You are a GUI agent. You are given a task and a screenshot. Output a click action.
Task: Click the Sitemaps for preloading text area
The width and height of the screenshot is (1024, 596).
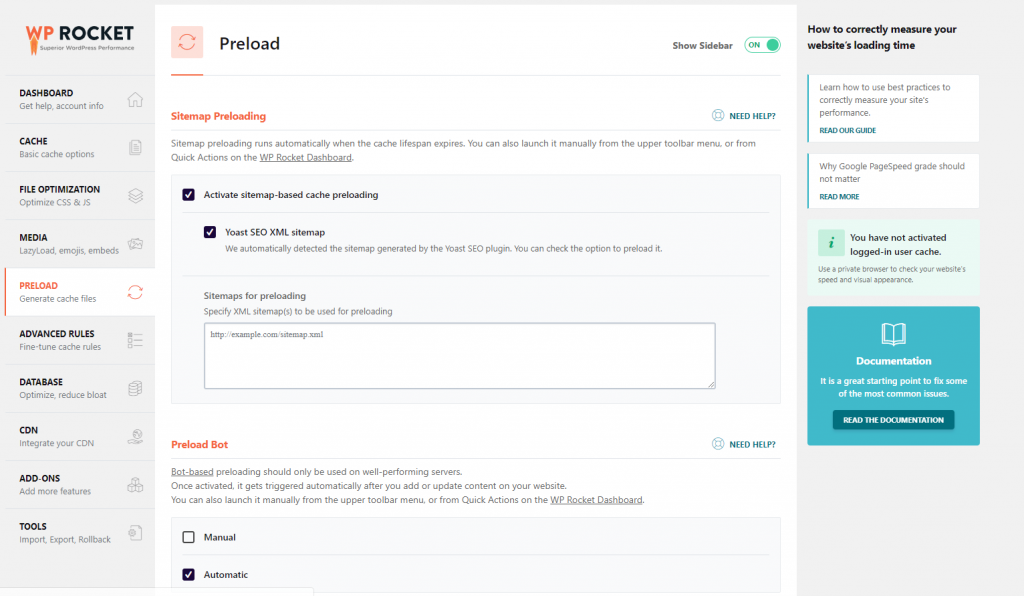pyautogui.click(x=460, y=356)
